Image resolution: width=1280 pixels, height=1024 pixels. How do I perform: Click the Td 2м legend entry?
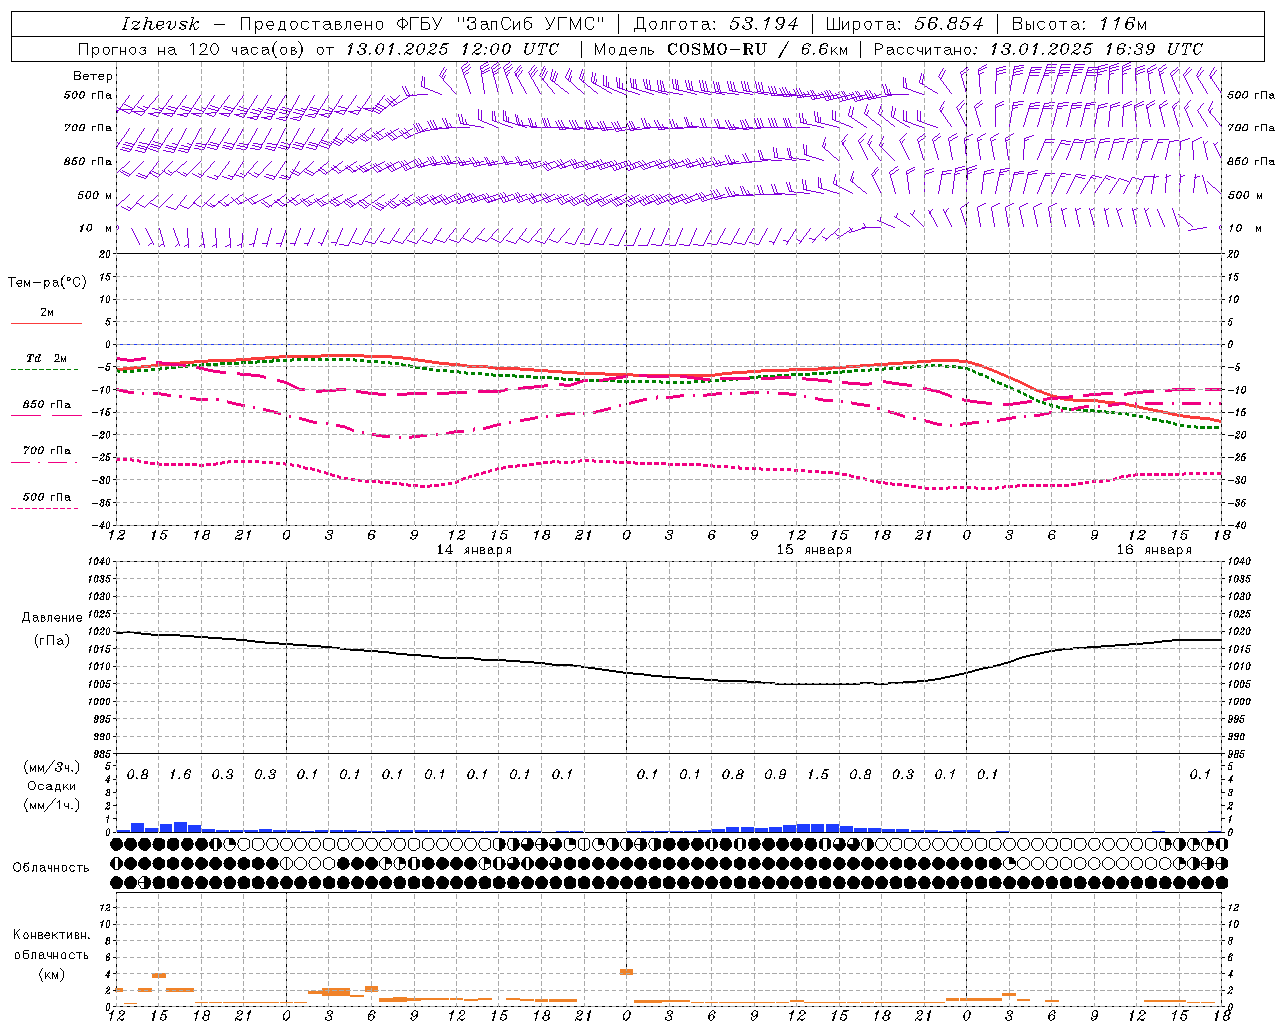point(46,358)
